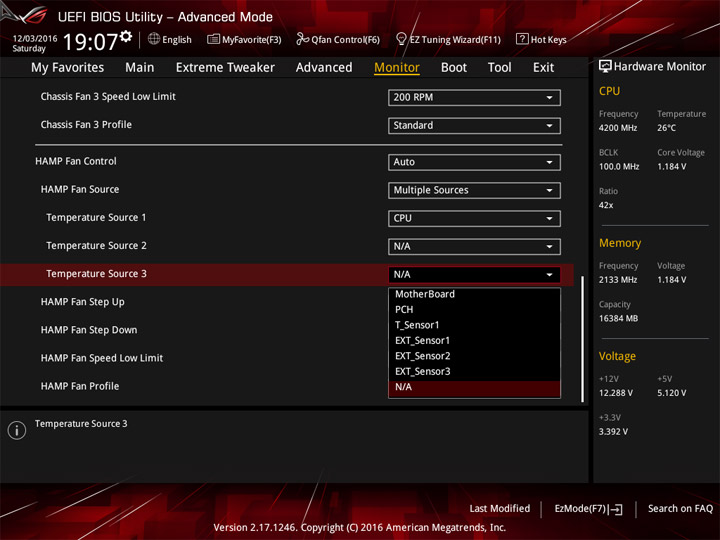Open the Main tab
The image size is (720, 540).
[x=140, y=68]
